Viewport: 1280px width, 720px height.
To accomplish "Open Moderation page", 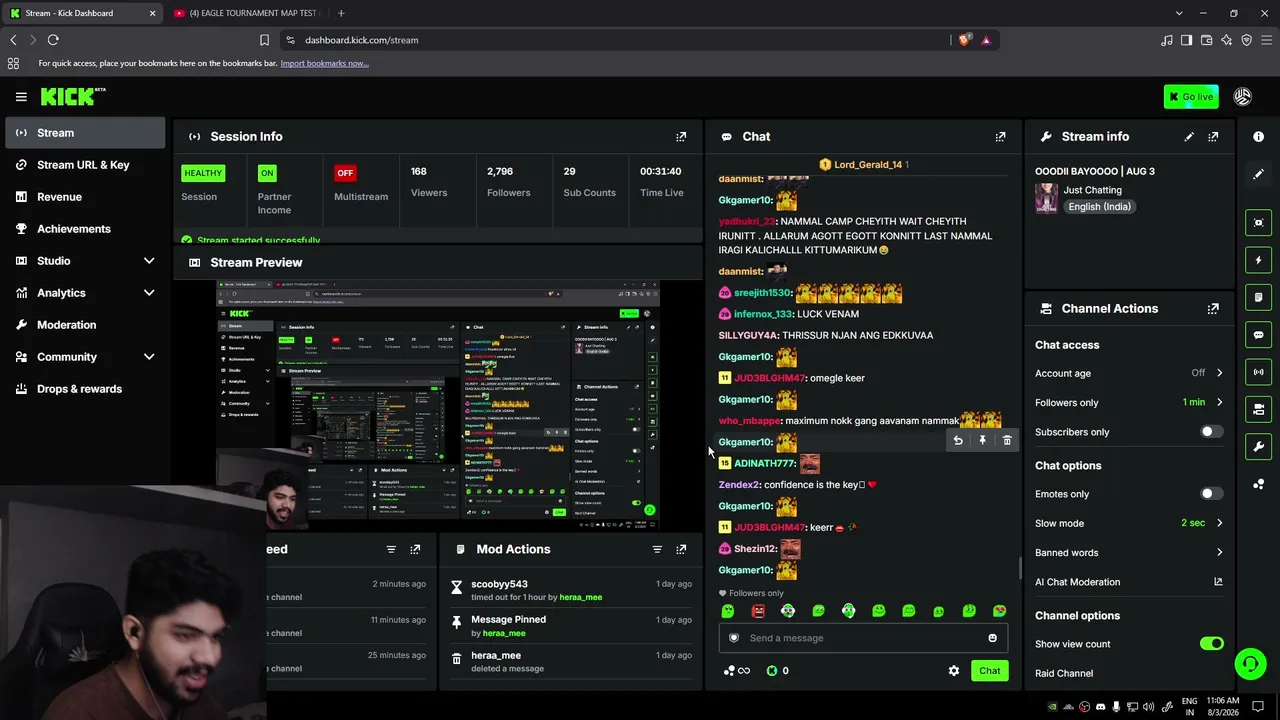I will [x=84, y=325].
